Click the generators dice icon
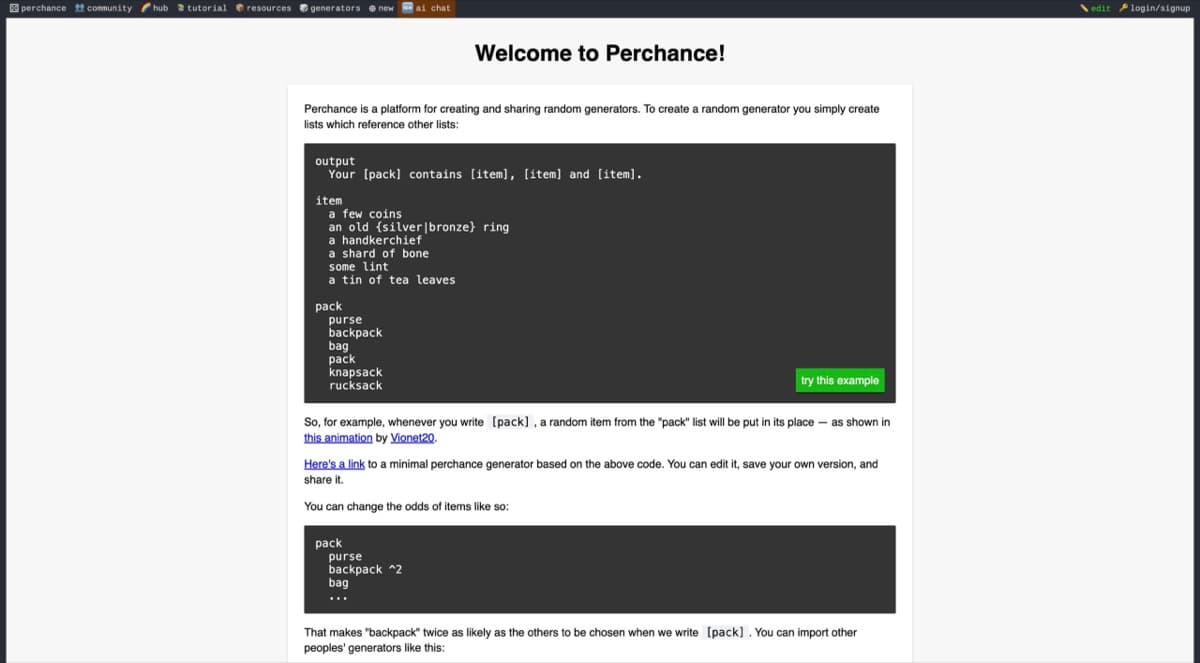The image size is (1200, 663). 304,8
